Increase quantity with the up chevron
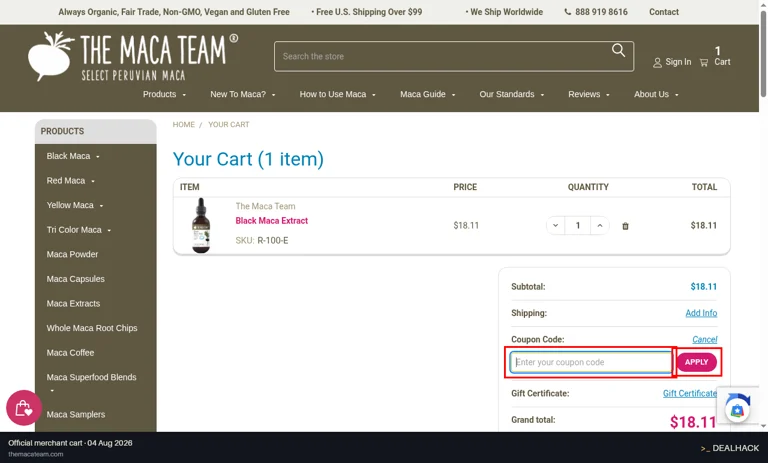Viewport: 768px width, 463px height. (x=600, y=225)
